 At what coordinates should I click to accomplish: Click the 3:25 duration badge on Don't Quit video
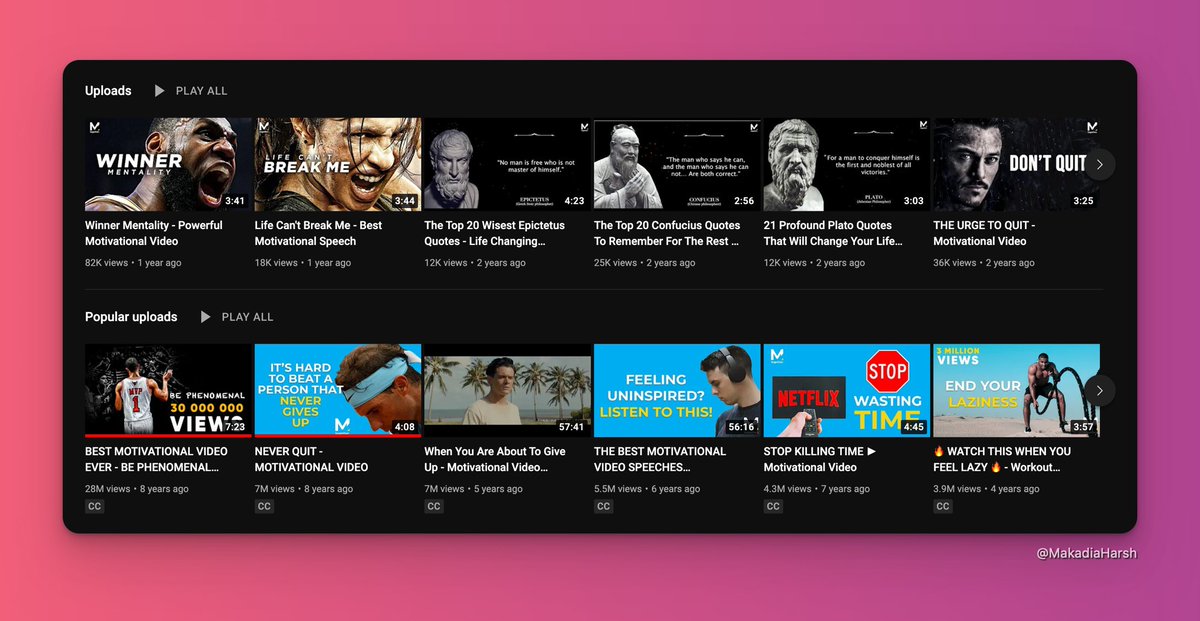(x=1083, y=201)
